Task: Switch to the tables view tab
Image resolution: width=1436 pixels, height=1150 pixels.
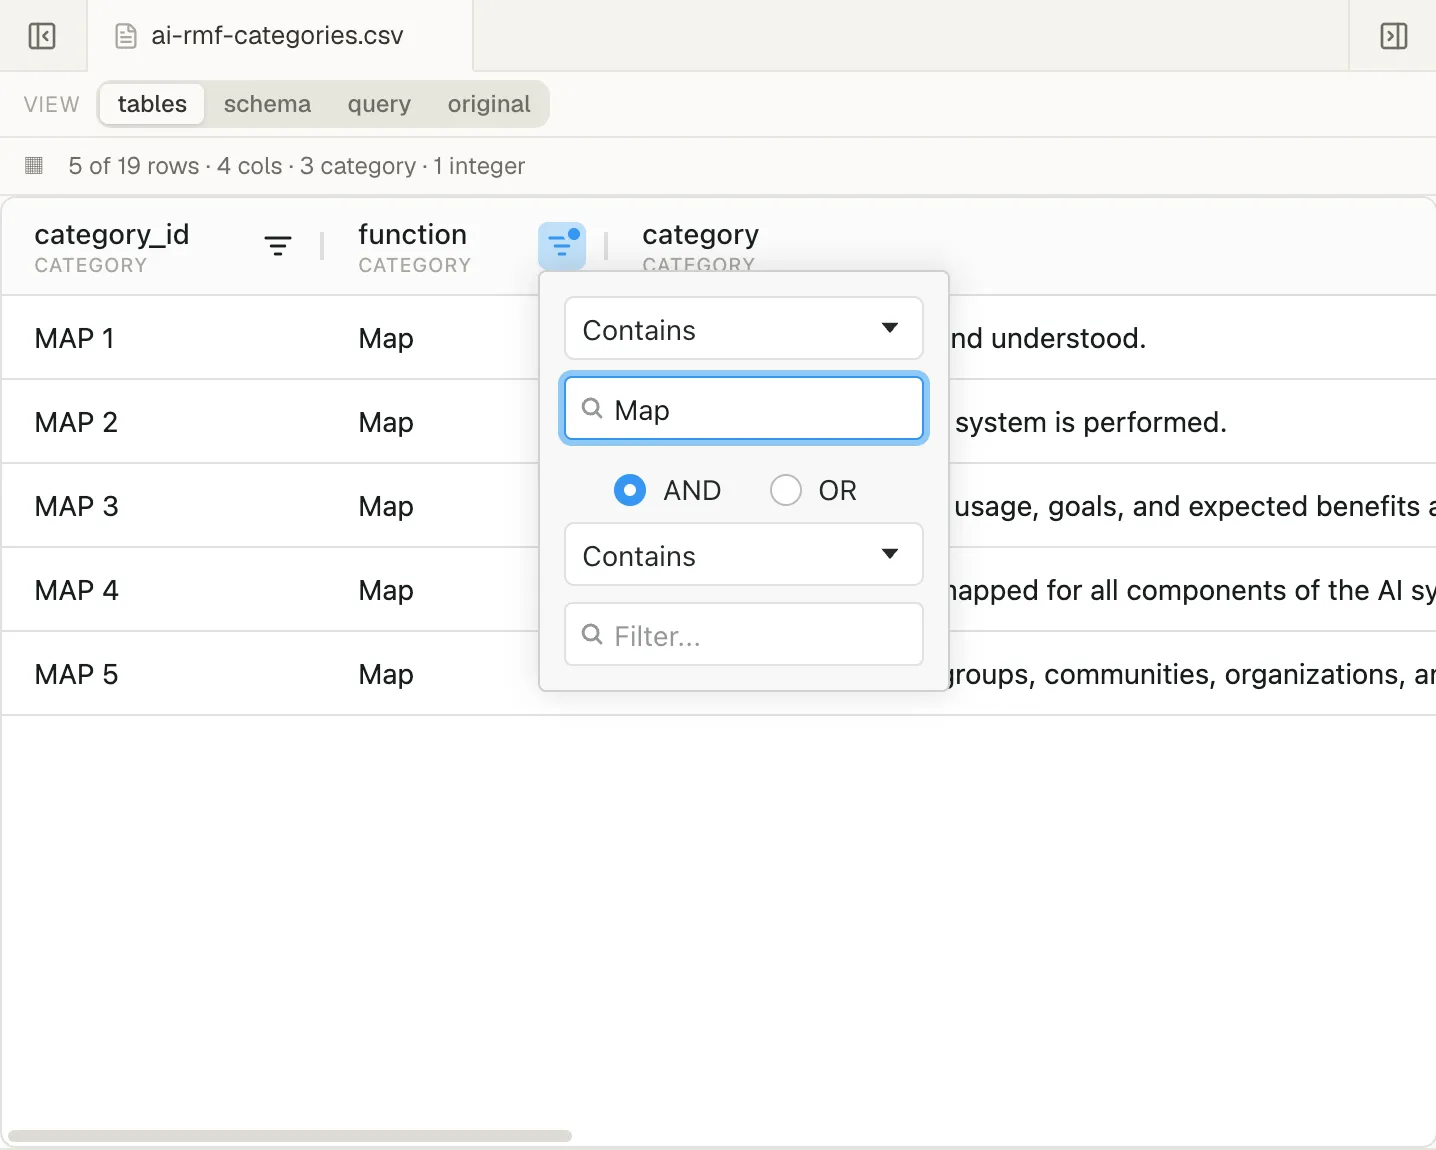Action: 152,104
